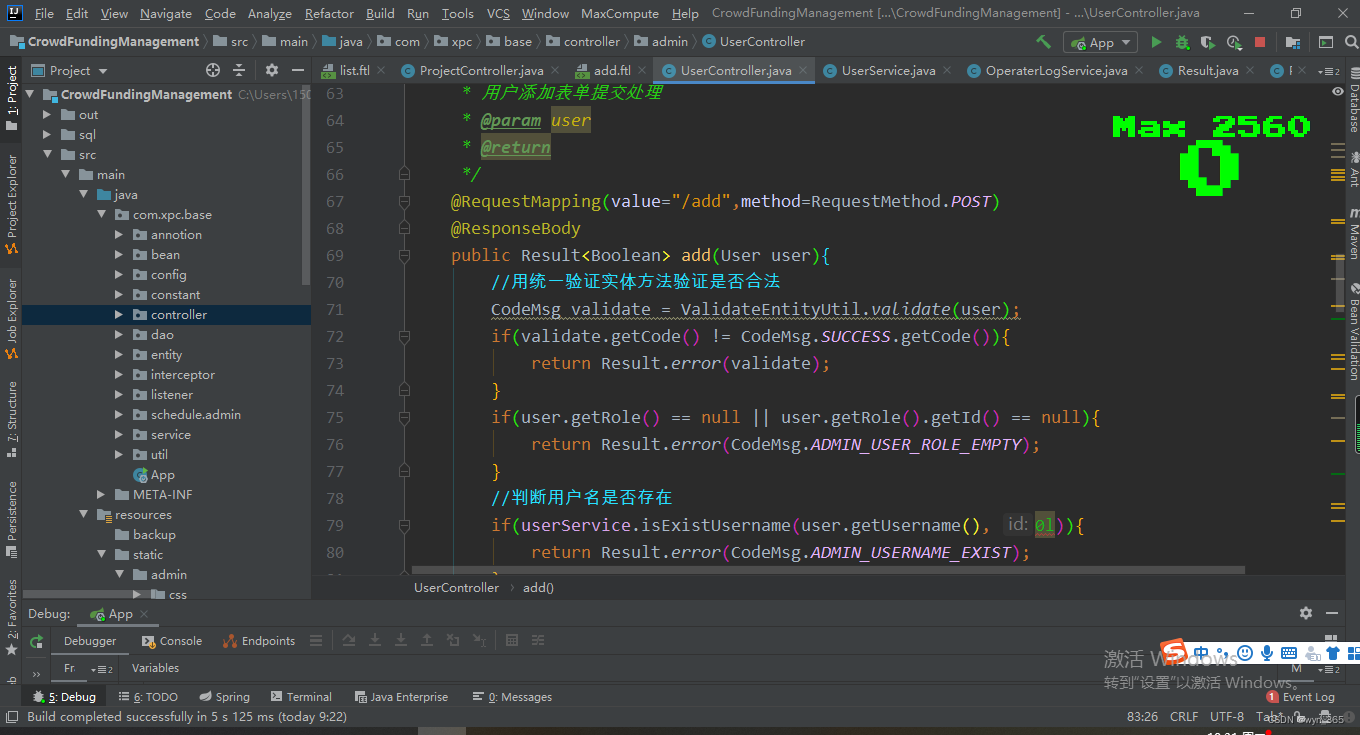
Task: Click Rerun App icon in Debug panel
Action: [37, 641]
